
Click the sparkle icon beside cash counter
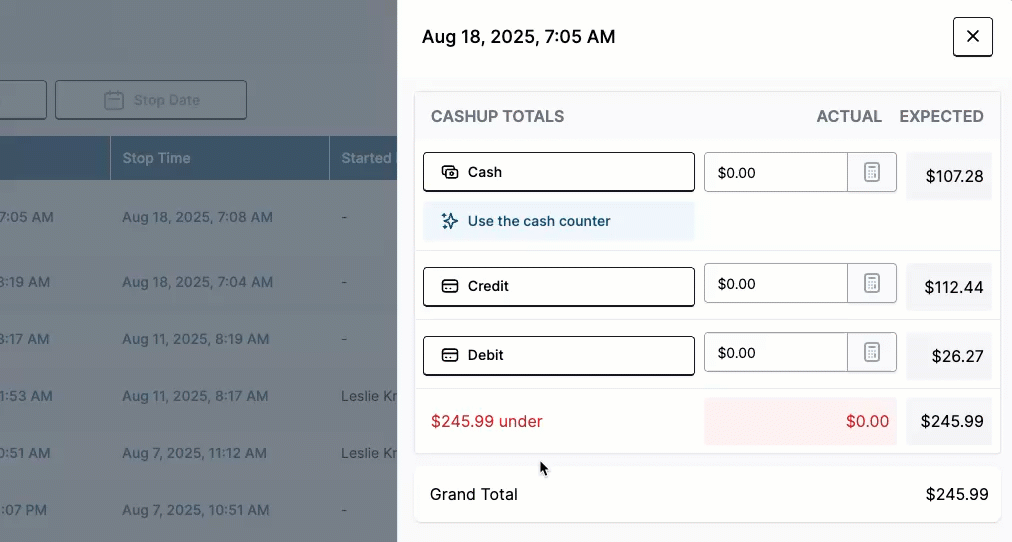pyautogui.click(x=449, y=221)
